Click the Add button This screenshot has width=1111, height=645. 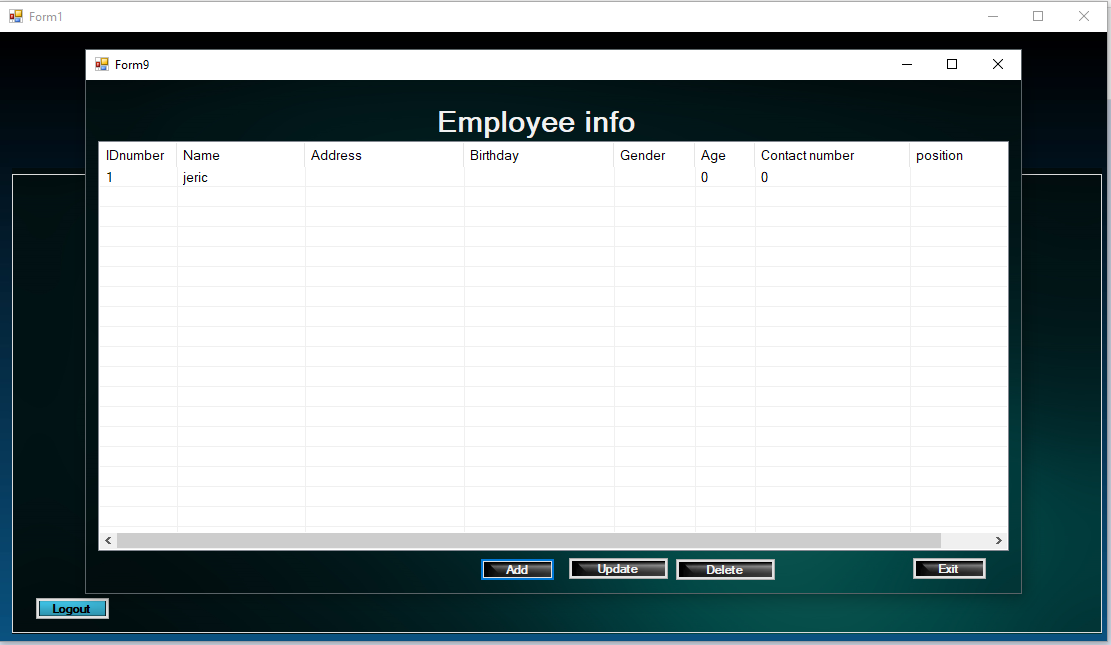click(517, 569)
